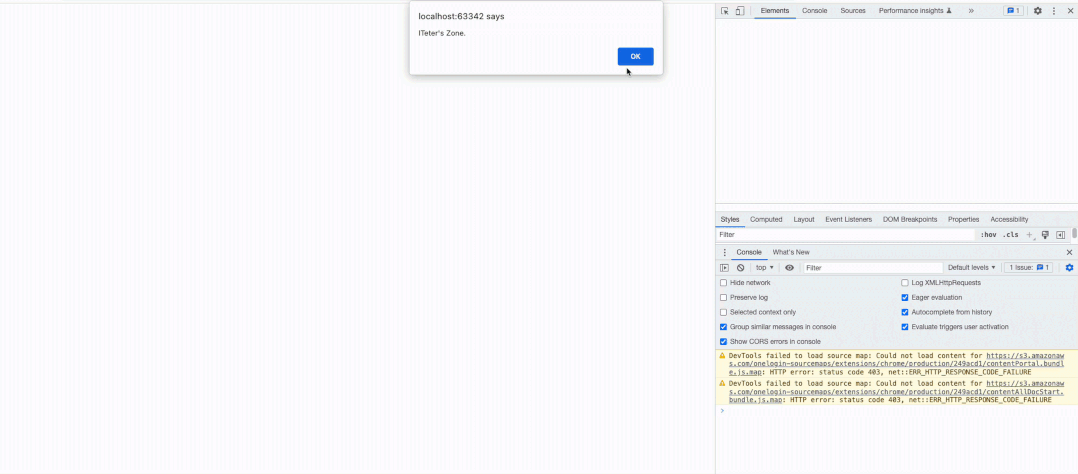Switch to What's New tab
The height and width of the screenshot is (474, 1078).
pos(791,252)
